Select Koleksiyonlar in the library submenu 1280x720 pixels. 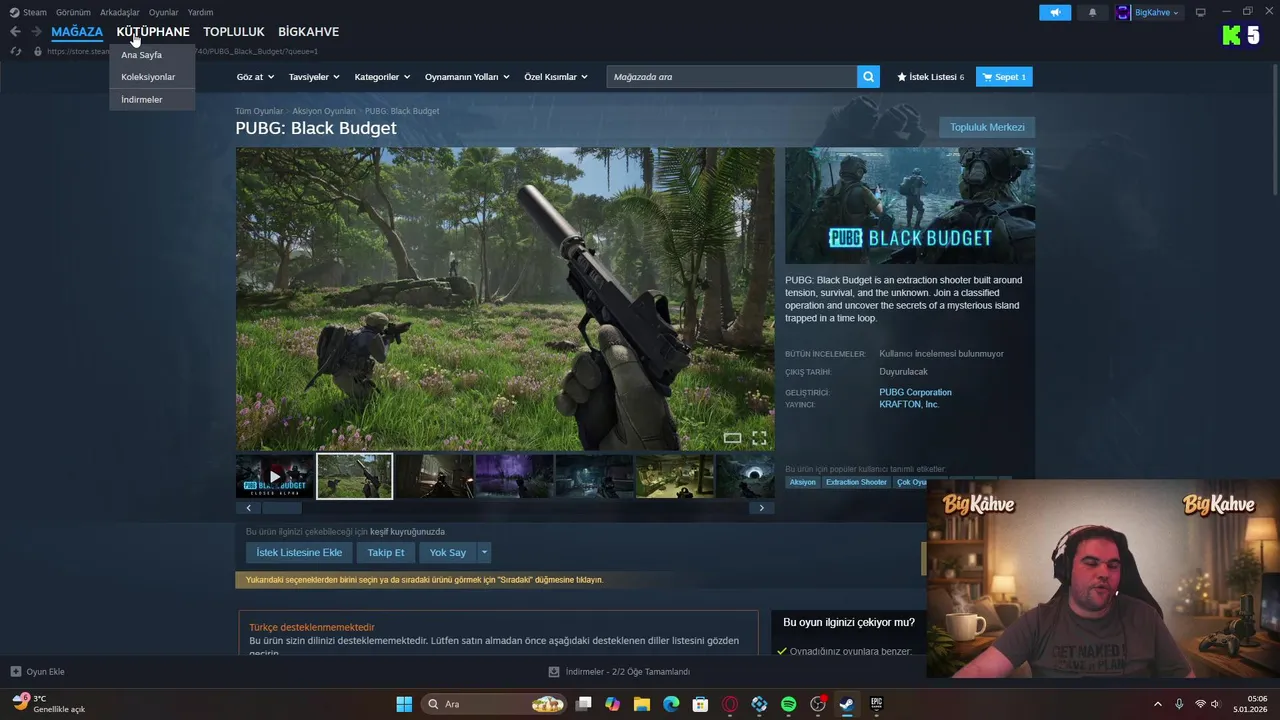tap(152, 77)
